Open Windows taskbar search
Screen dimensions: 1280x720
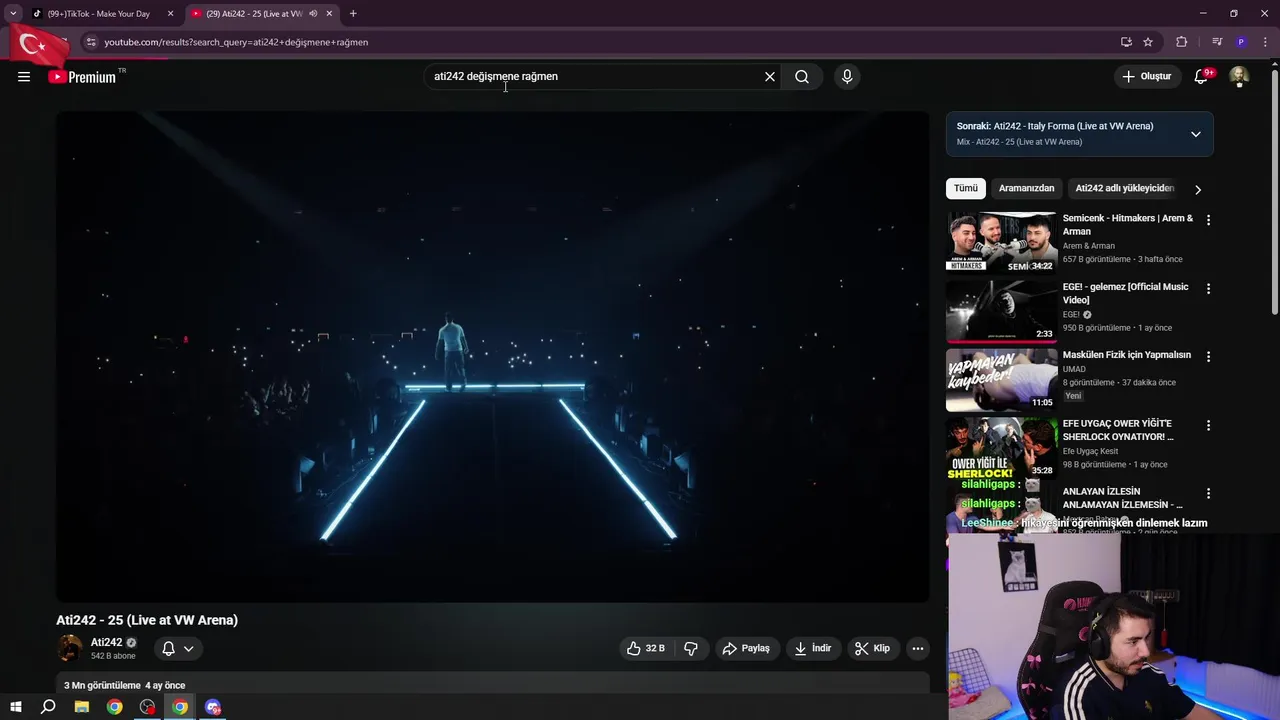48,707
